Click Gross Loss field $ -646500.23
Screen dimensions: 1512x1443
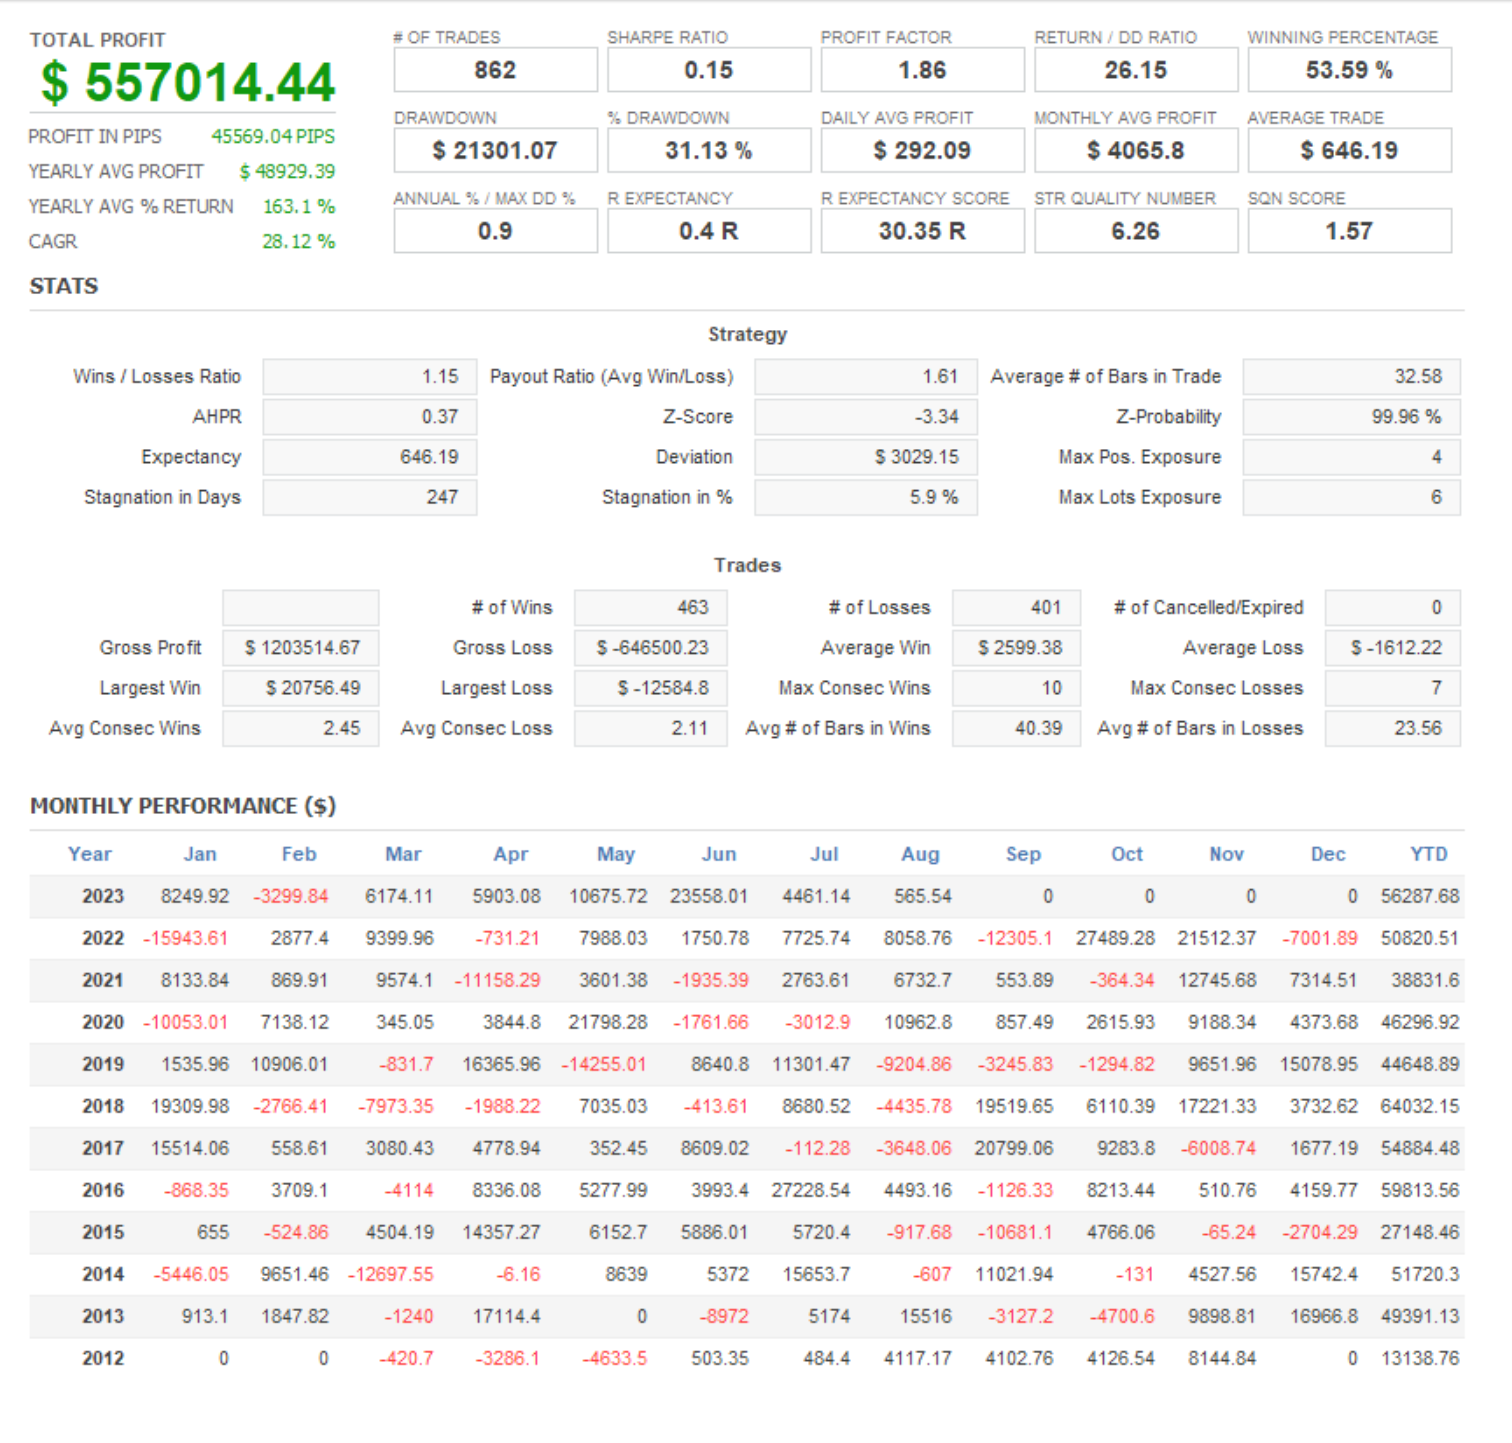pos(651,648)
